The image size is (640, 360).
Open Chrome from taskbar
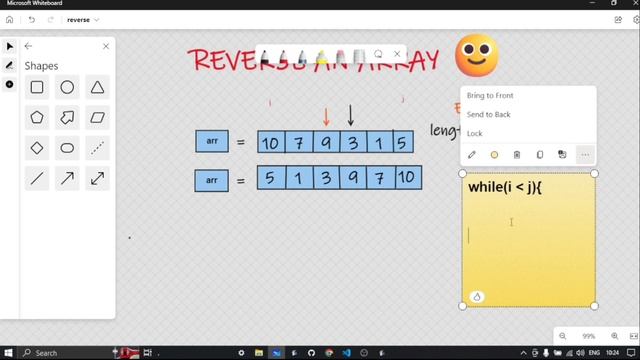[x=329, y=353]
